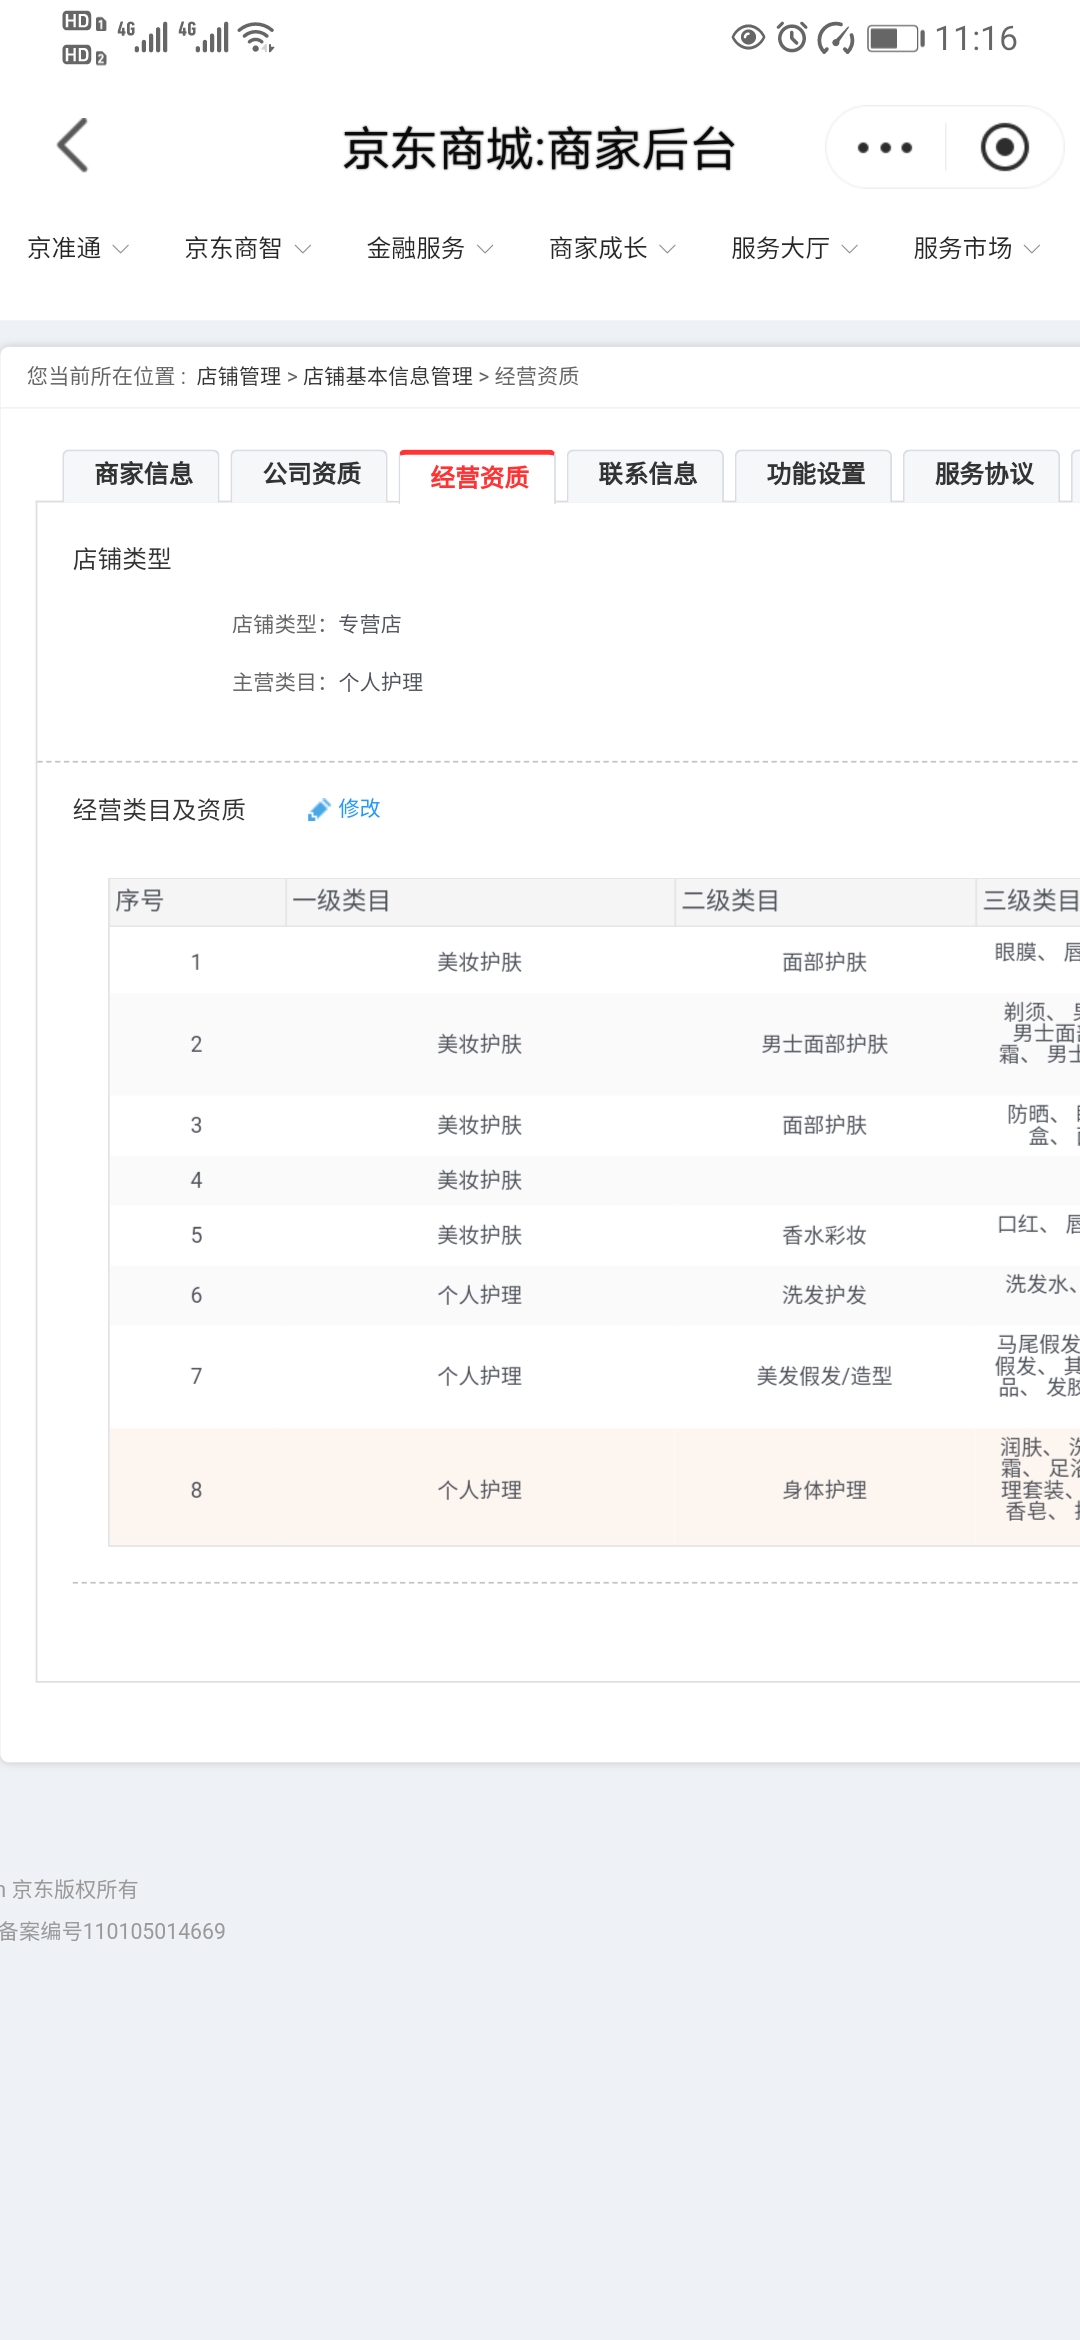This screenshot has width=1080, height=2340.
Task: Open the 功能设置 tab
Action: [814, 475]
